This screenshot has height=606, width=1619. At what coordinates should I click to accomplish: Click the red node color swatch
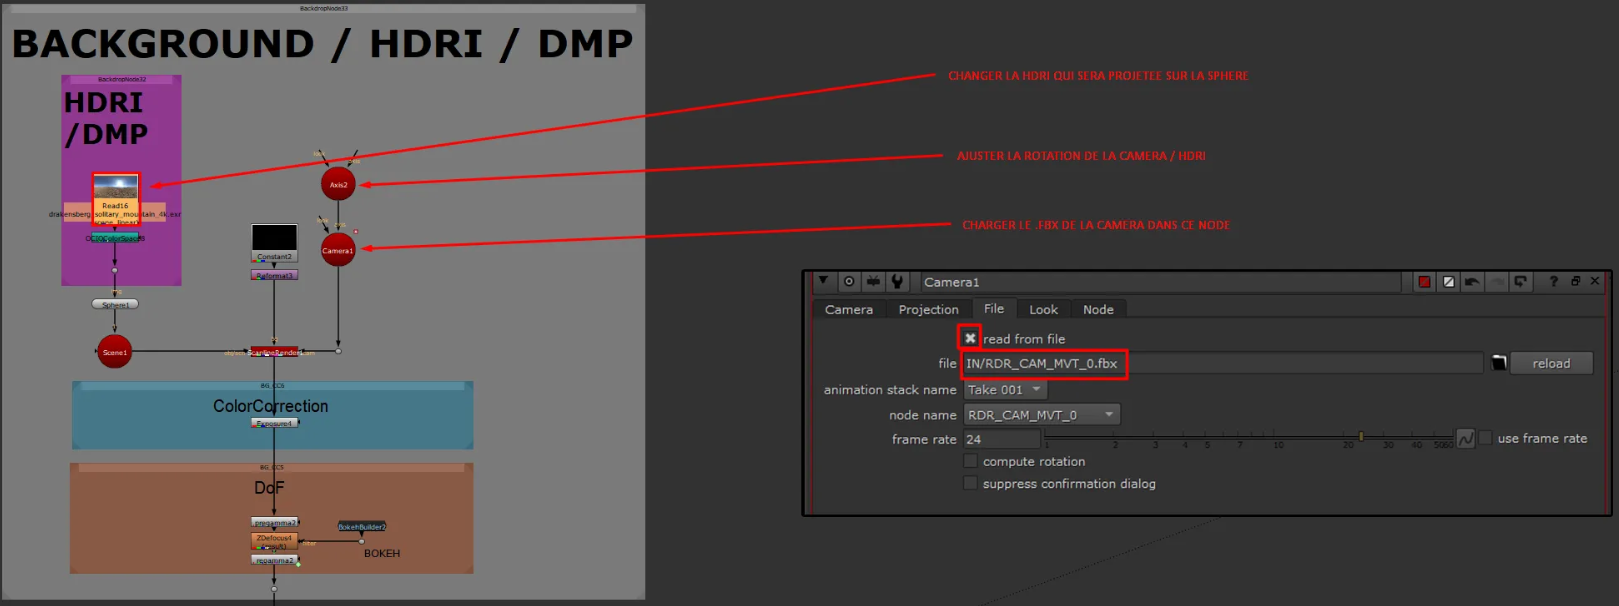[x=1424, y=282]
